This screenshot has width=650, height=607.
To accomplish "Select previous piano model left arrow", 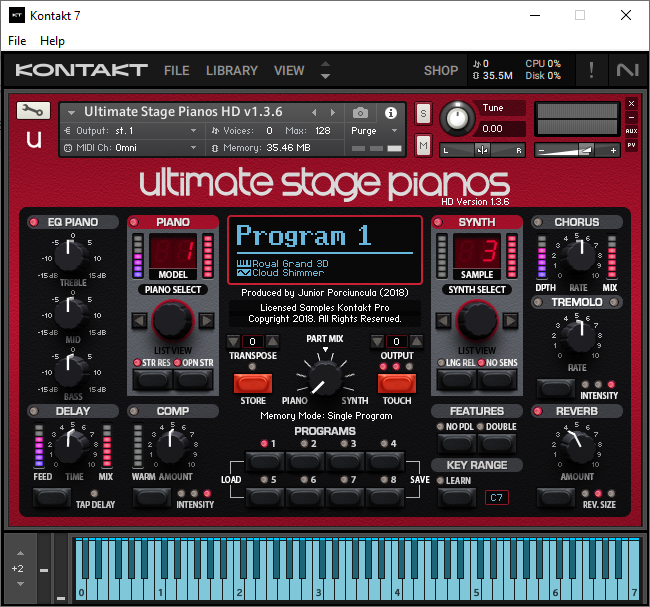I will point(139,320).
